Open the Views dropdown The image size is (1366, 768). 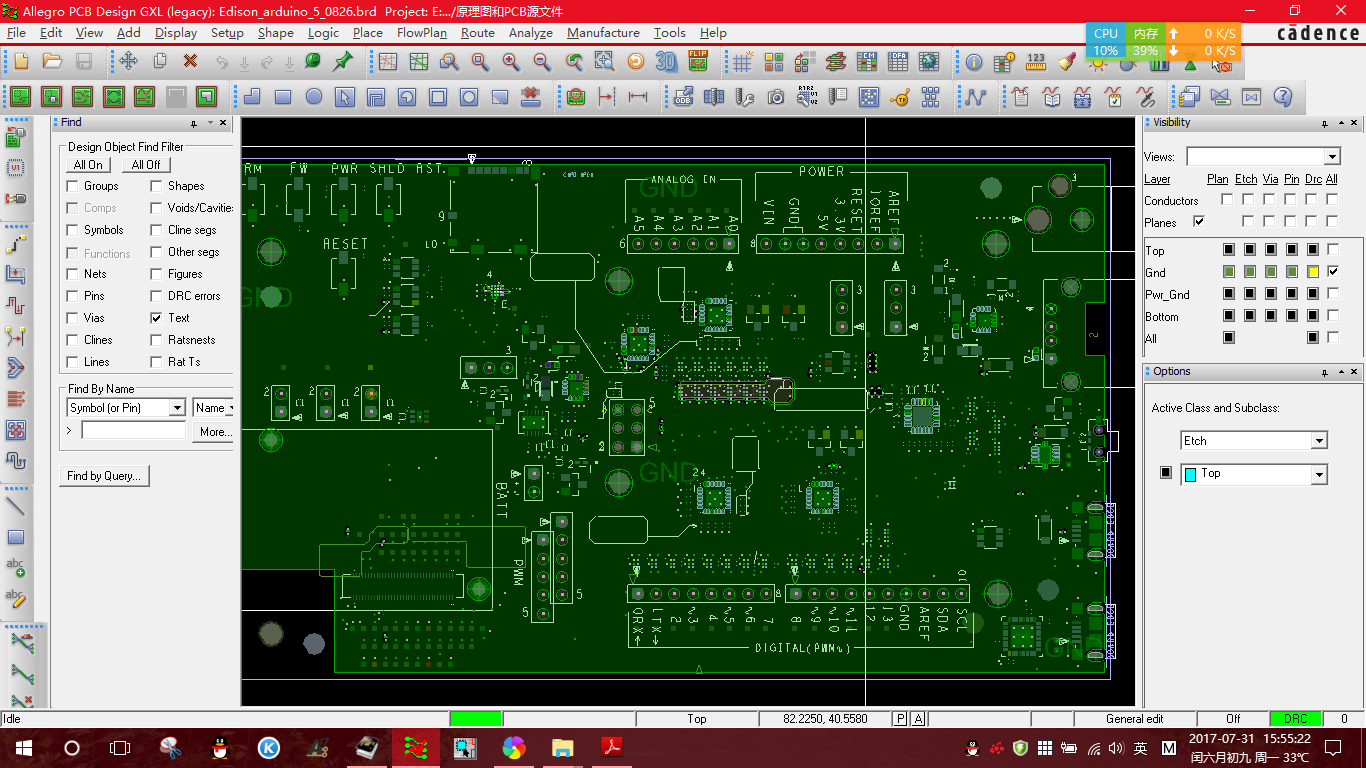tap(1331, 157)
